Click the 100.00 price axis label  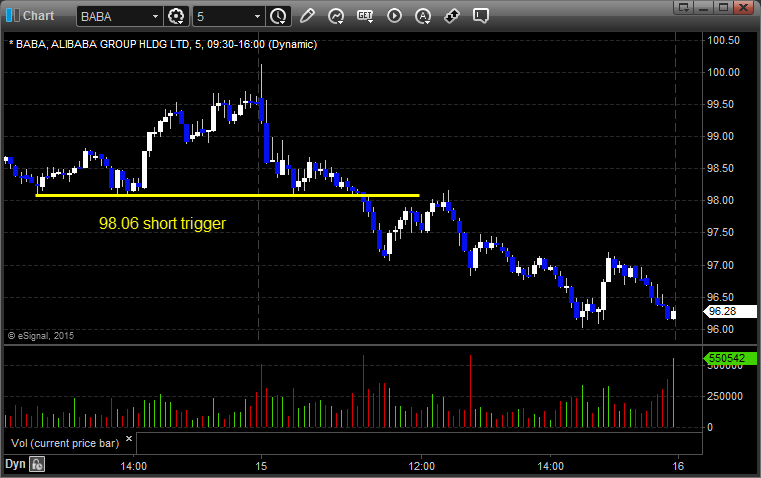coord(723,72)
